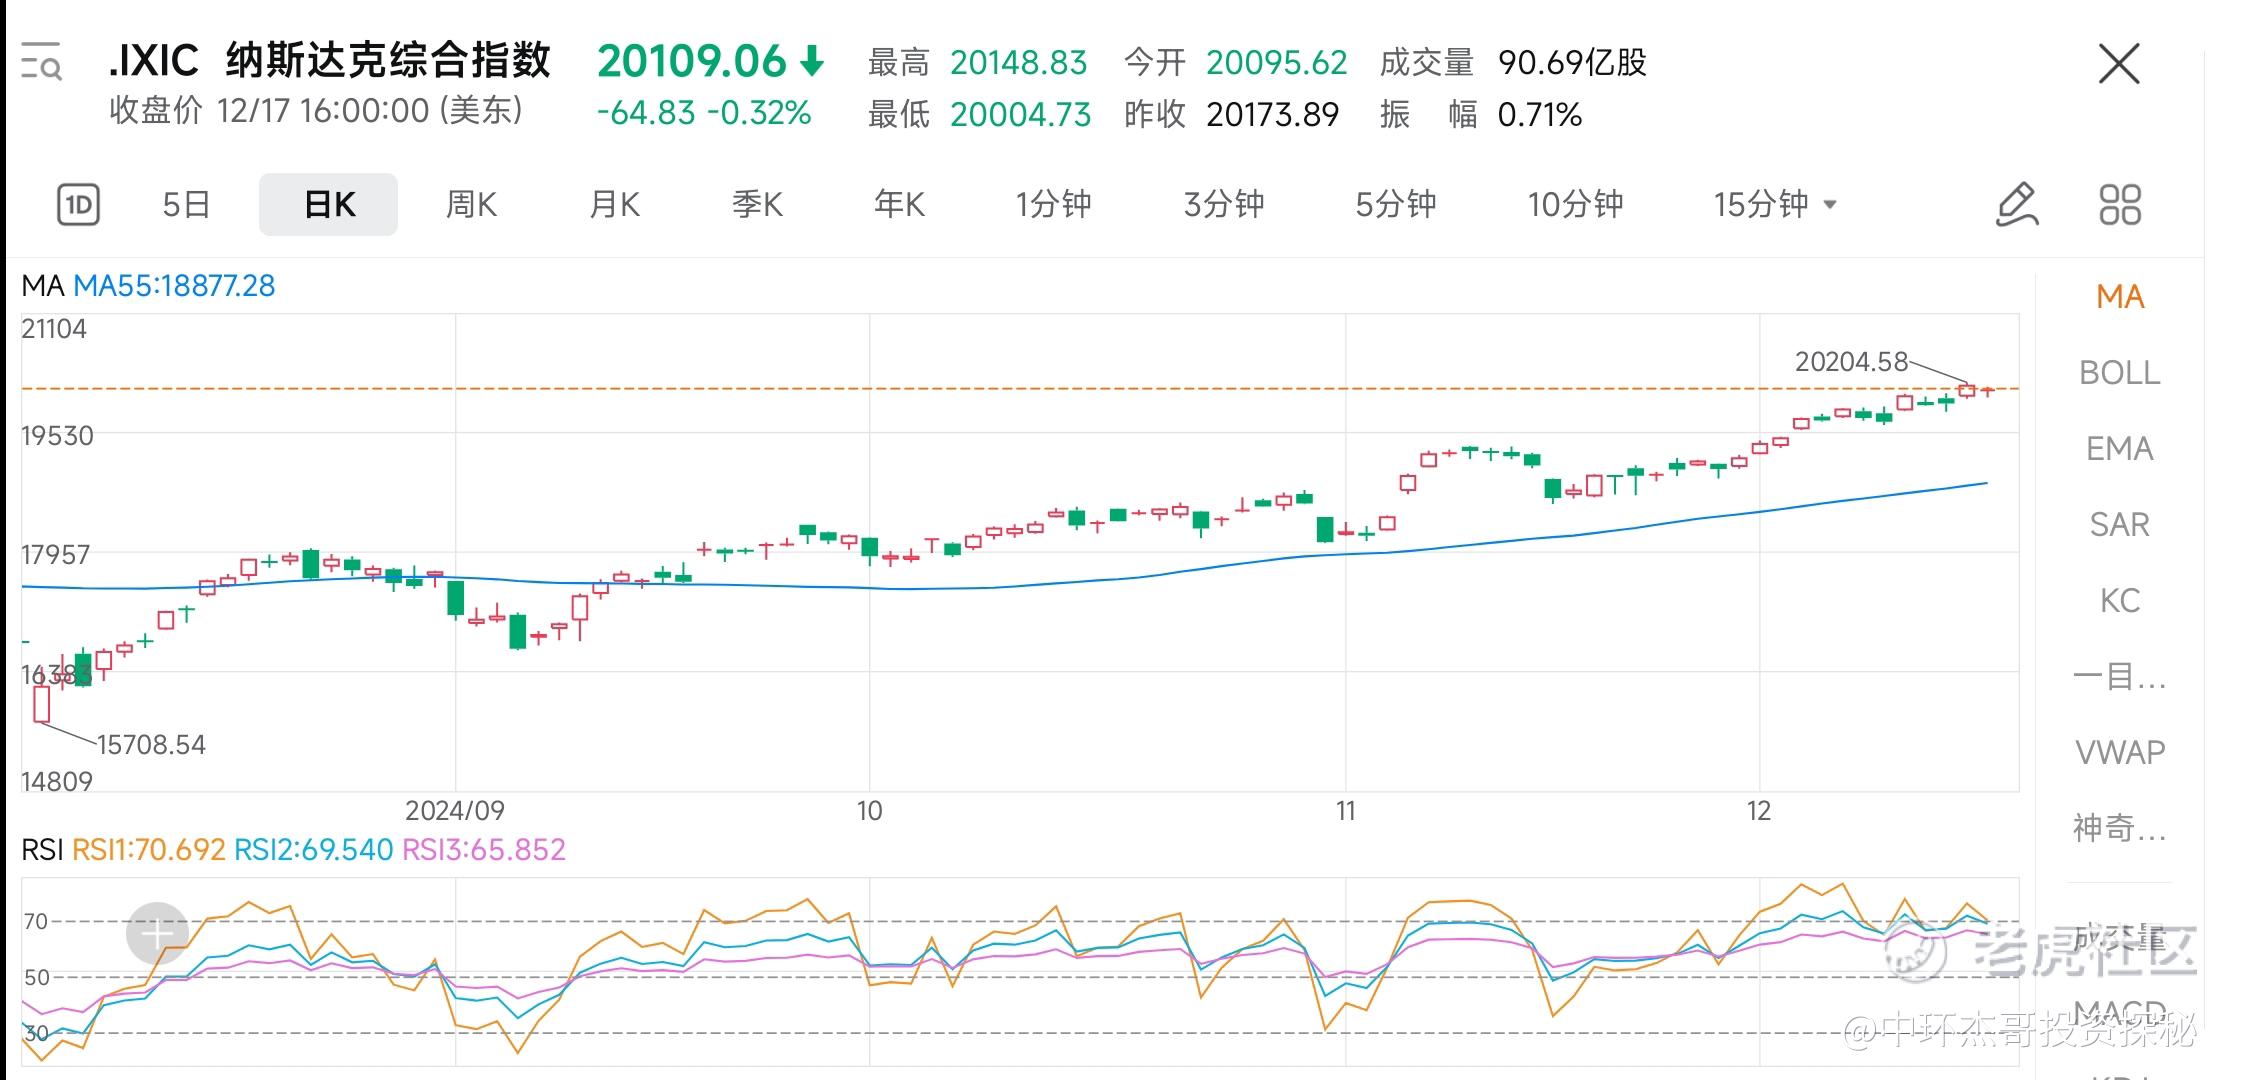2241x1080 pixels.
Task: Enable the KC indicator
Action: [x=2120, y=601]
